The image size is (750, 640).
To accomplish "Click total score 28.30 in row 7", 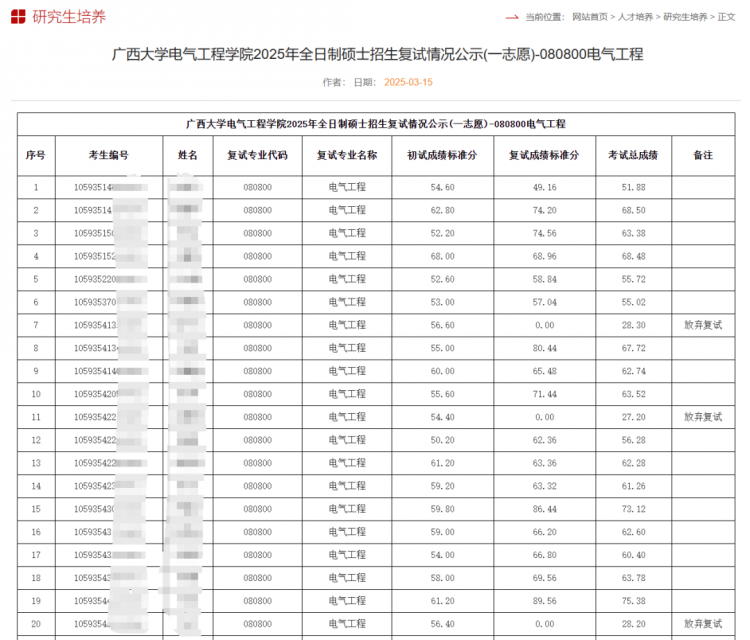I will [633, 325].
